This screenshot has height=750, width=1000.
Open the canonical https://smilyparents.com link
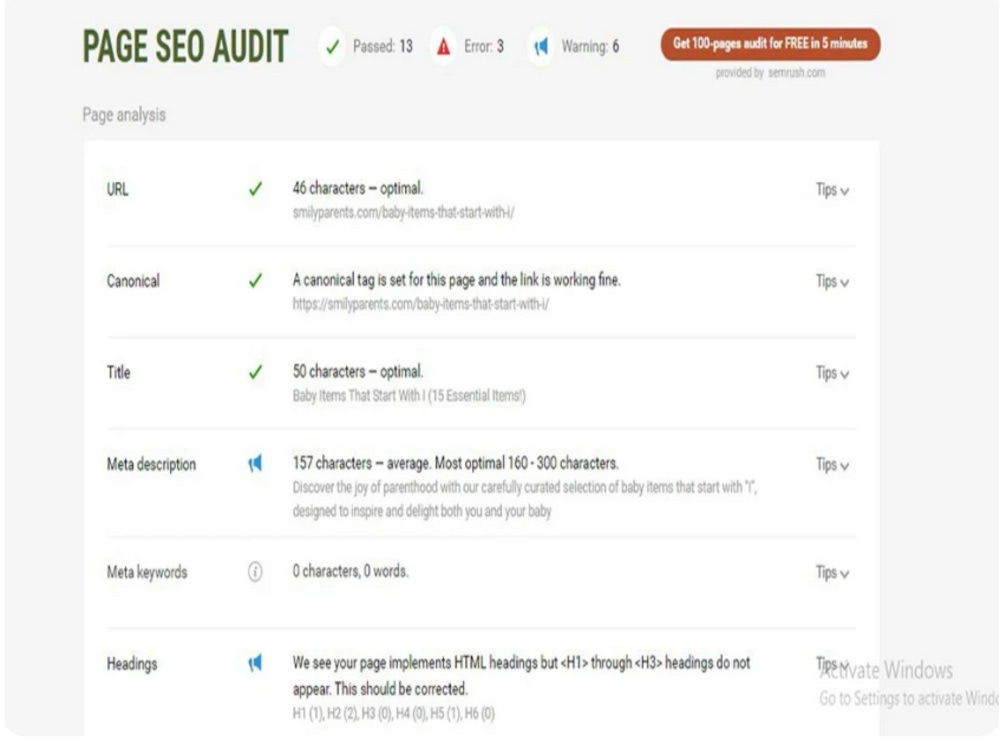[421, 304]
